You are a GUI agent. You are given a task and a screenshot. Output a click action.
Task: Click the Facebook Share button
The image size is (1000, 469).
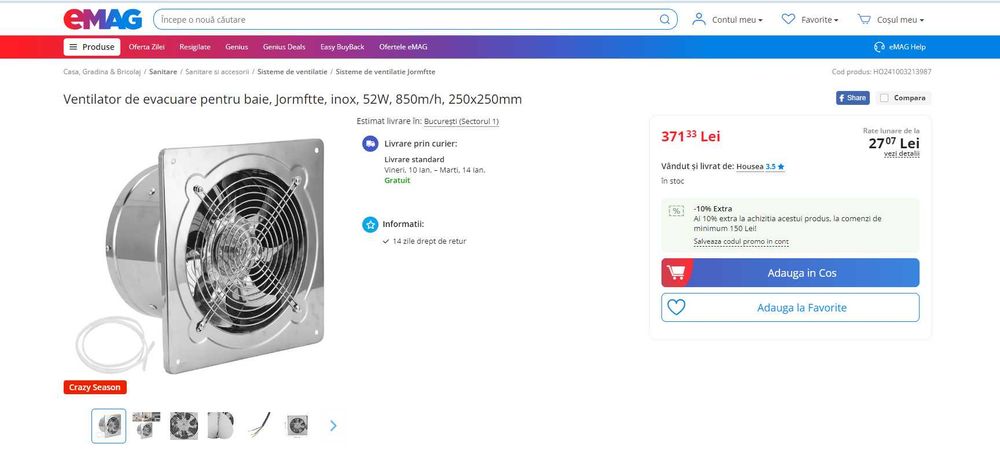[x=852, y=98]
